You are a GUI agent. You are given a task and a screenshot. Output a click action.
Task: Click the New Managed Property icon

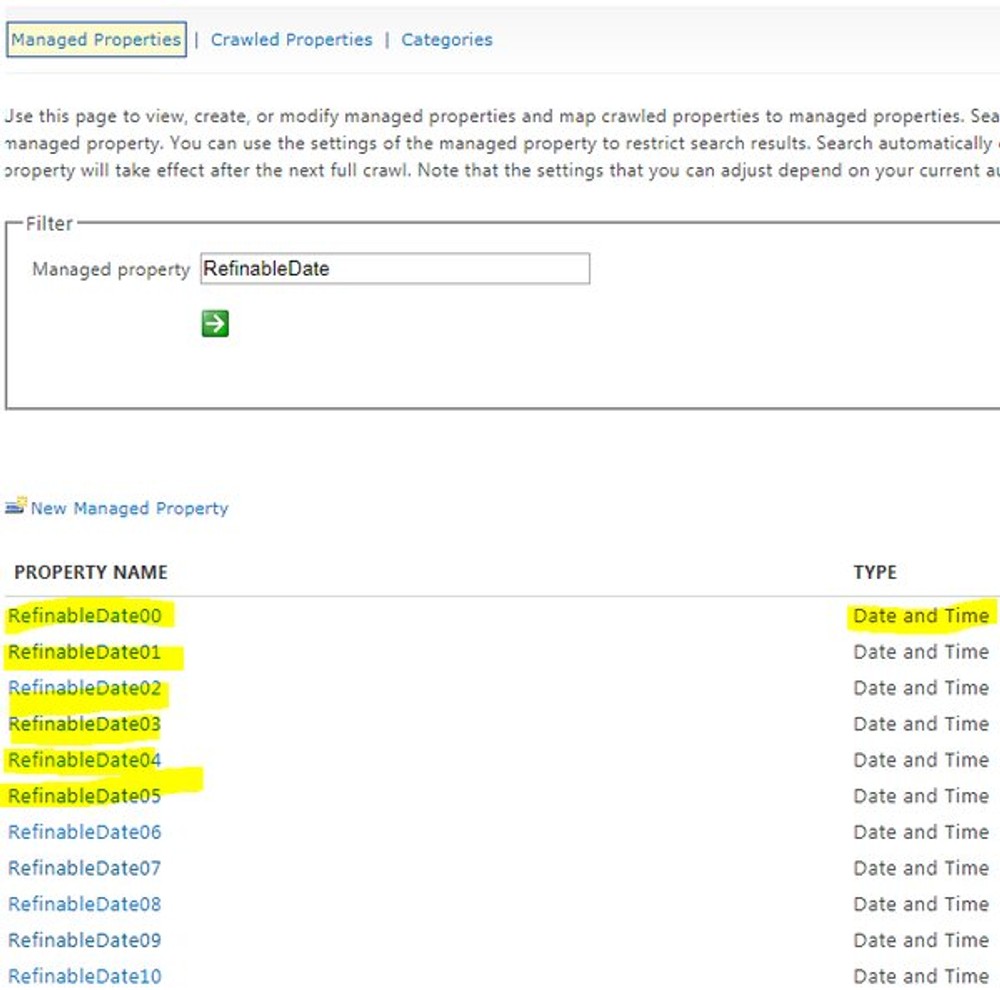(15, 507)
